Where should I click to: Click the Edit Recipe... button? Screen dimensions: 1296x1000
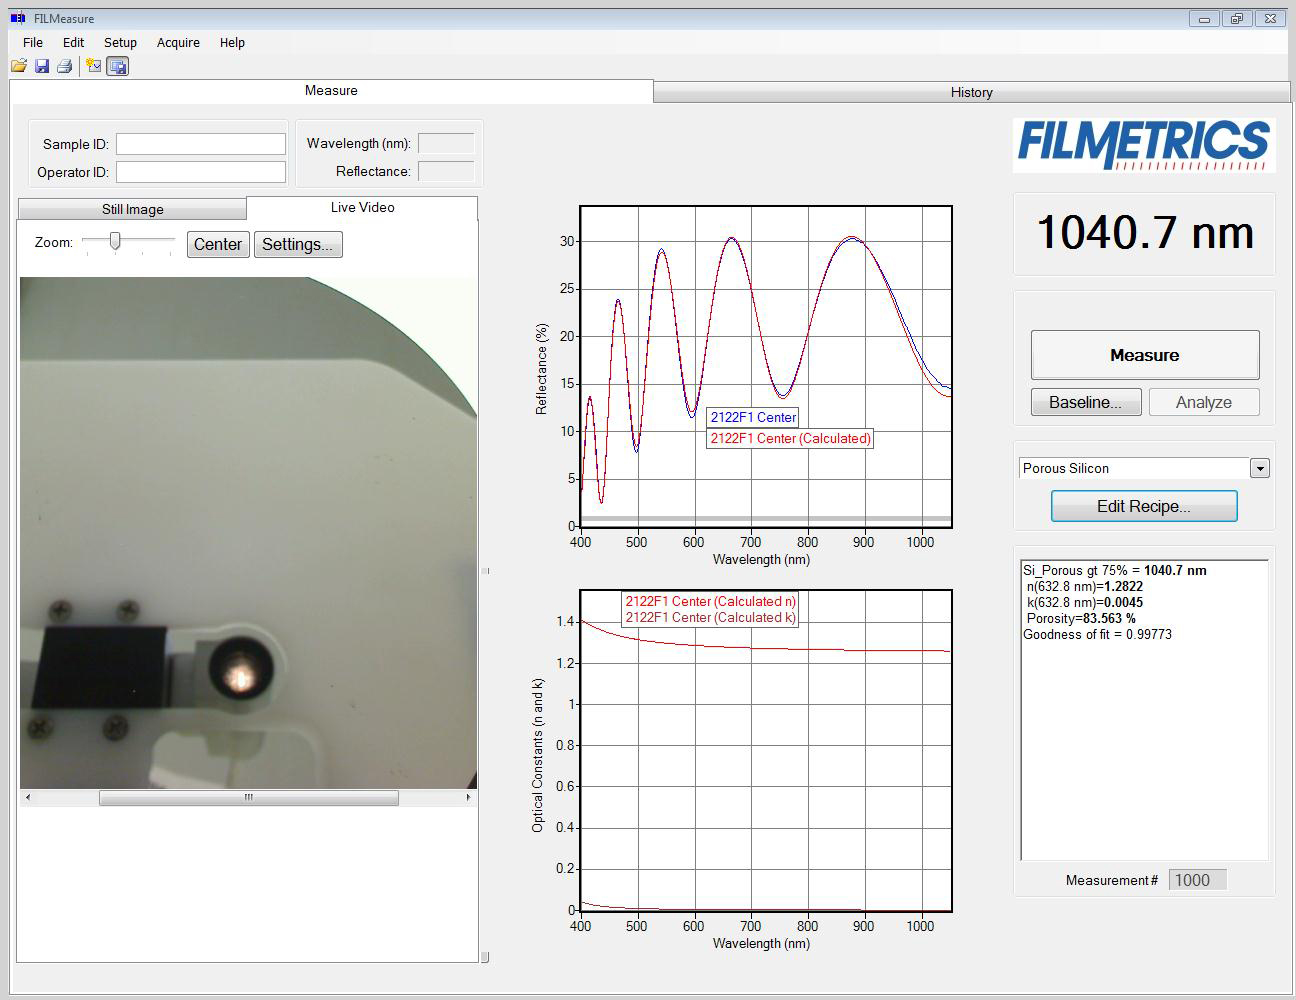pos(1144,506)
